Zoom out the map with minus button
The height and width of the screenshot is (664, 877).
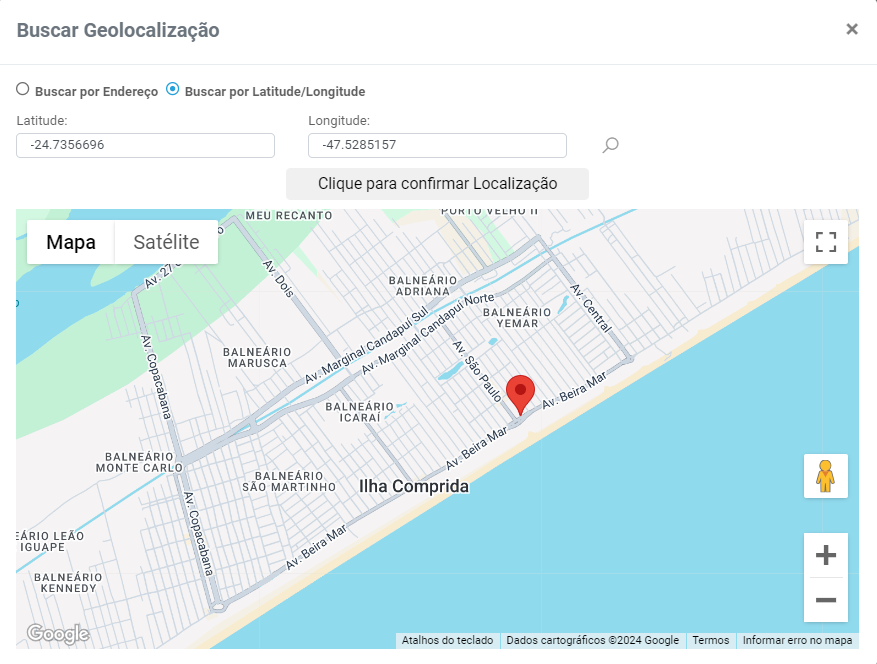(825, 600)
